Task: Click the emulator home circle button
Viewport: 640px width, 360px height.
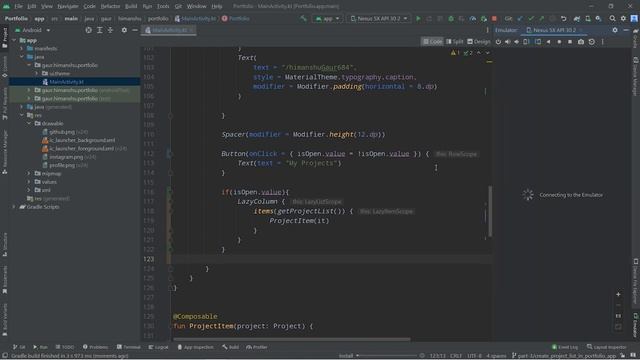Action: tap(559, 42)
